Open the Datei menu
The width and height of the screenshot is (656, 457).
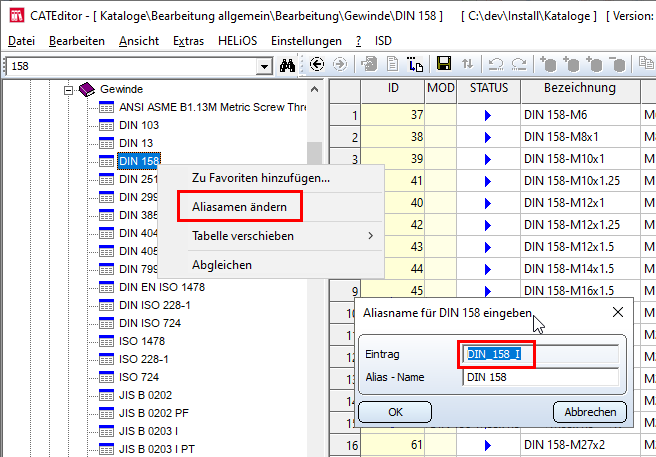21,41
